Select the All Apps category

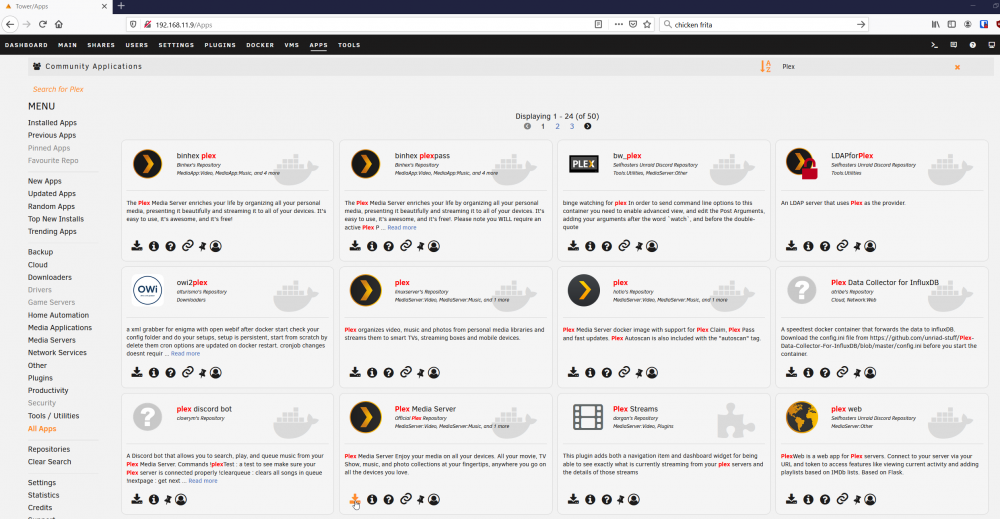click(x=42, y=429)
